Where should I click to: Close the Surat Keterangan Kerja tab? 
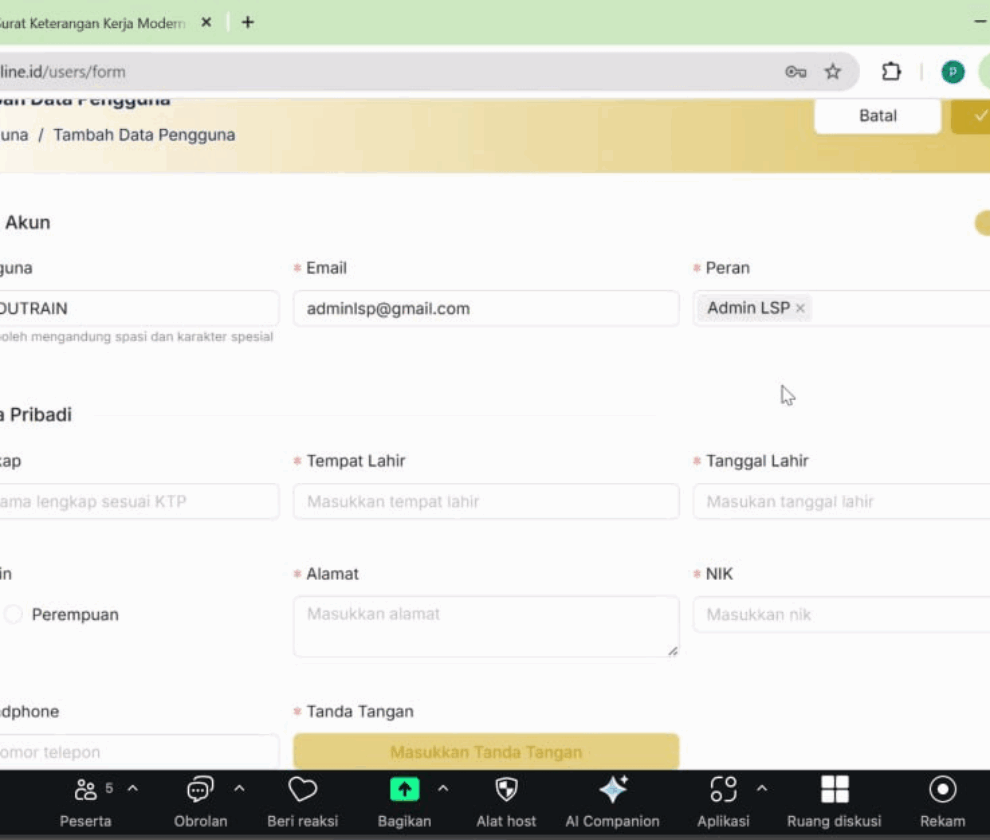pos(206,22)
